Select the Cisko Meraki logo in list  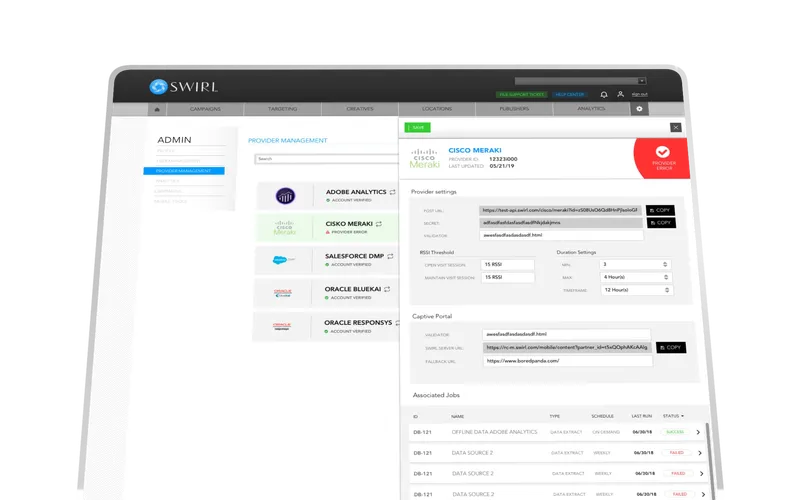click(284, 228)
